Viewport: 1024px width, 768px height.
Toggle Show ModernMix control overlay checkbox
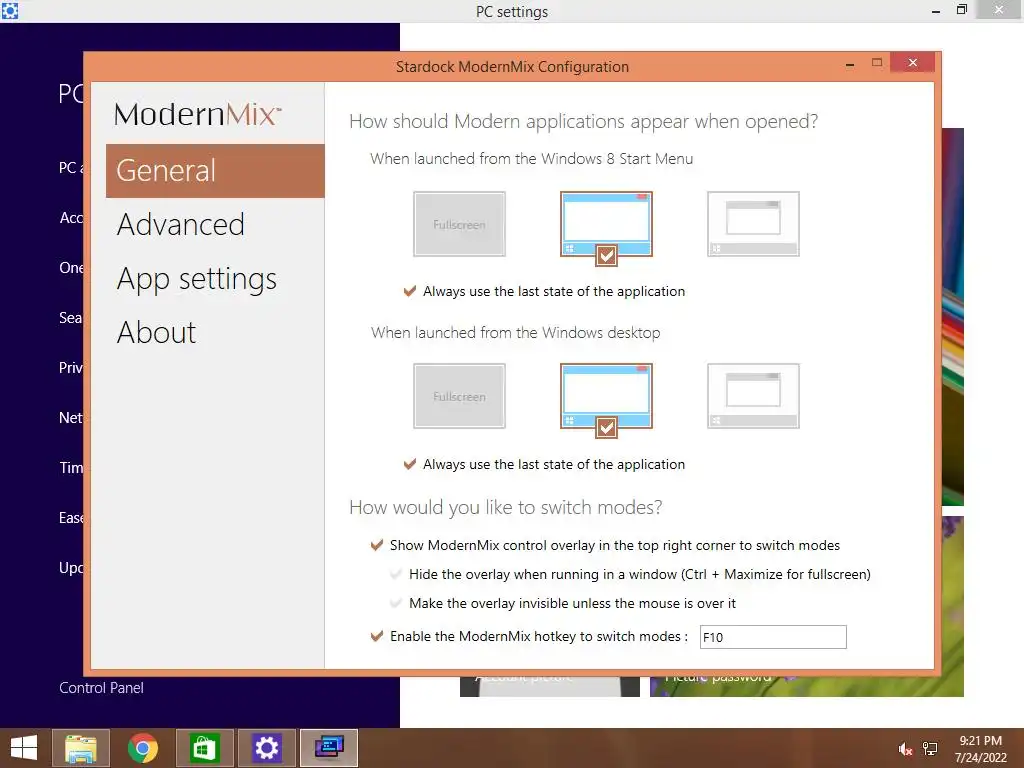377,545
